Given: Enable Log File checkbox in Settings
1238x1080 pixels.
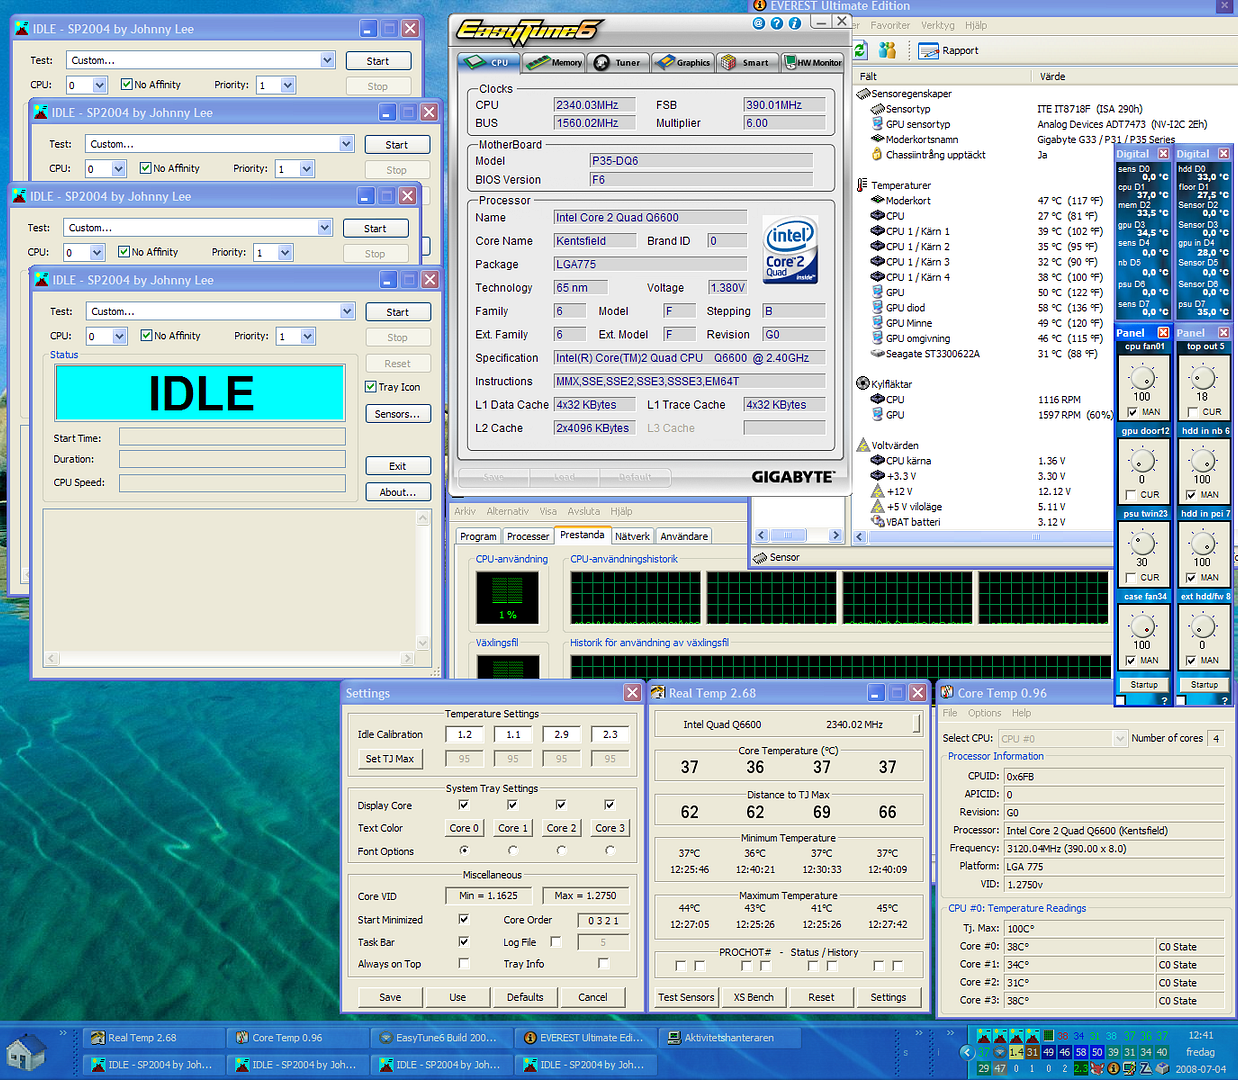Looking at the screenshot, I should click(x=556, y=941).
